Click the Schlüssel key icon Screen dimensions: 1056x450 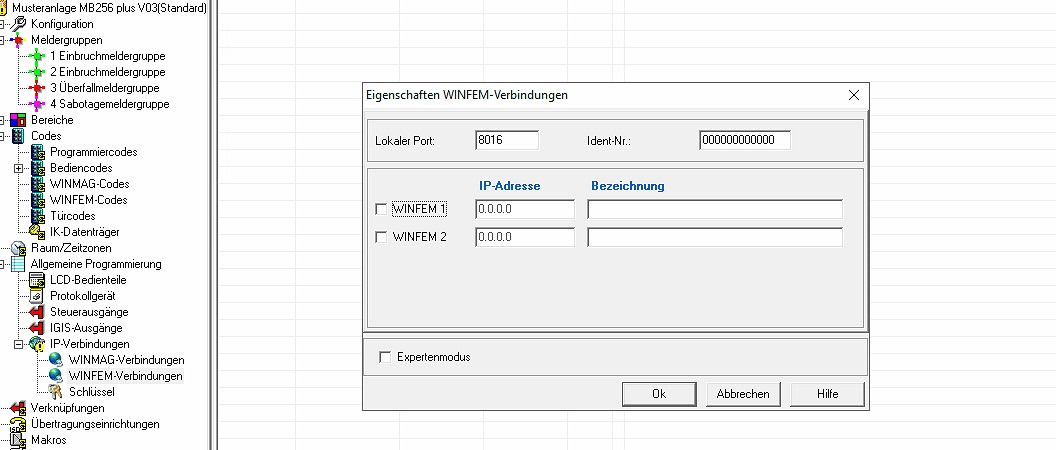pyautogui.click(x=57, y=392)
